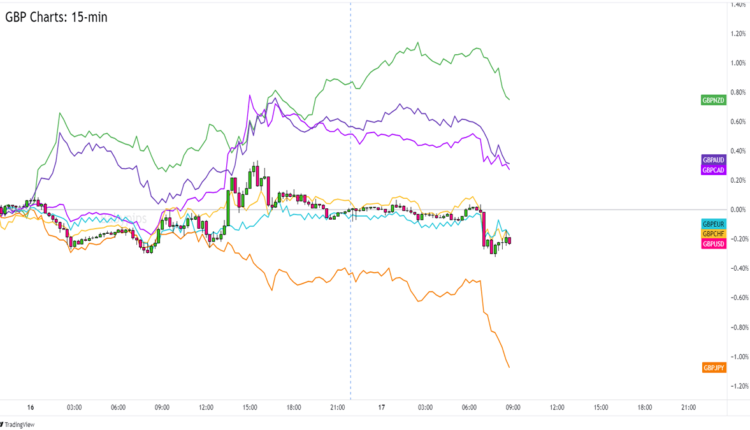Click the first 06:00 time axis label
750x430 pixels.
pos(118,408)
